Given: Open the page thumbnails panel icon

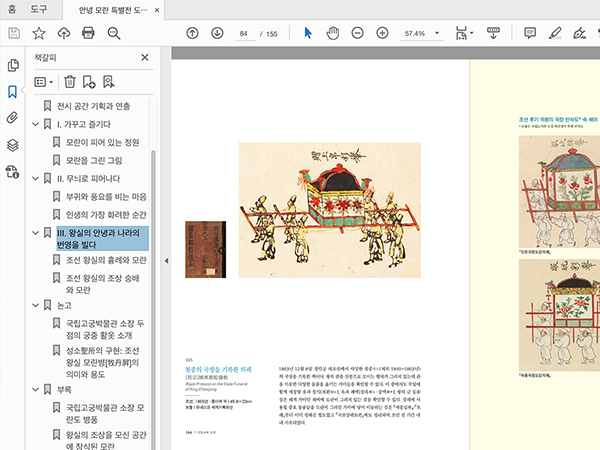Looking at the screenshot, I should pos(13,65).
